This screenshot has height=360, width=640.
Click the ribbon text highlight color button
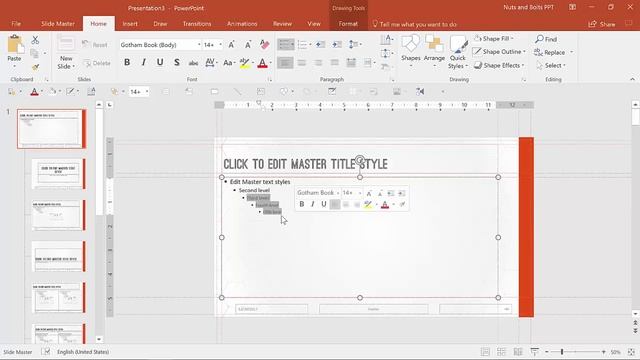(x=244, y=62)
